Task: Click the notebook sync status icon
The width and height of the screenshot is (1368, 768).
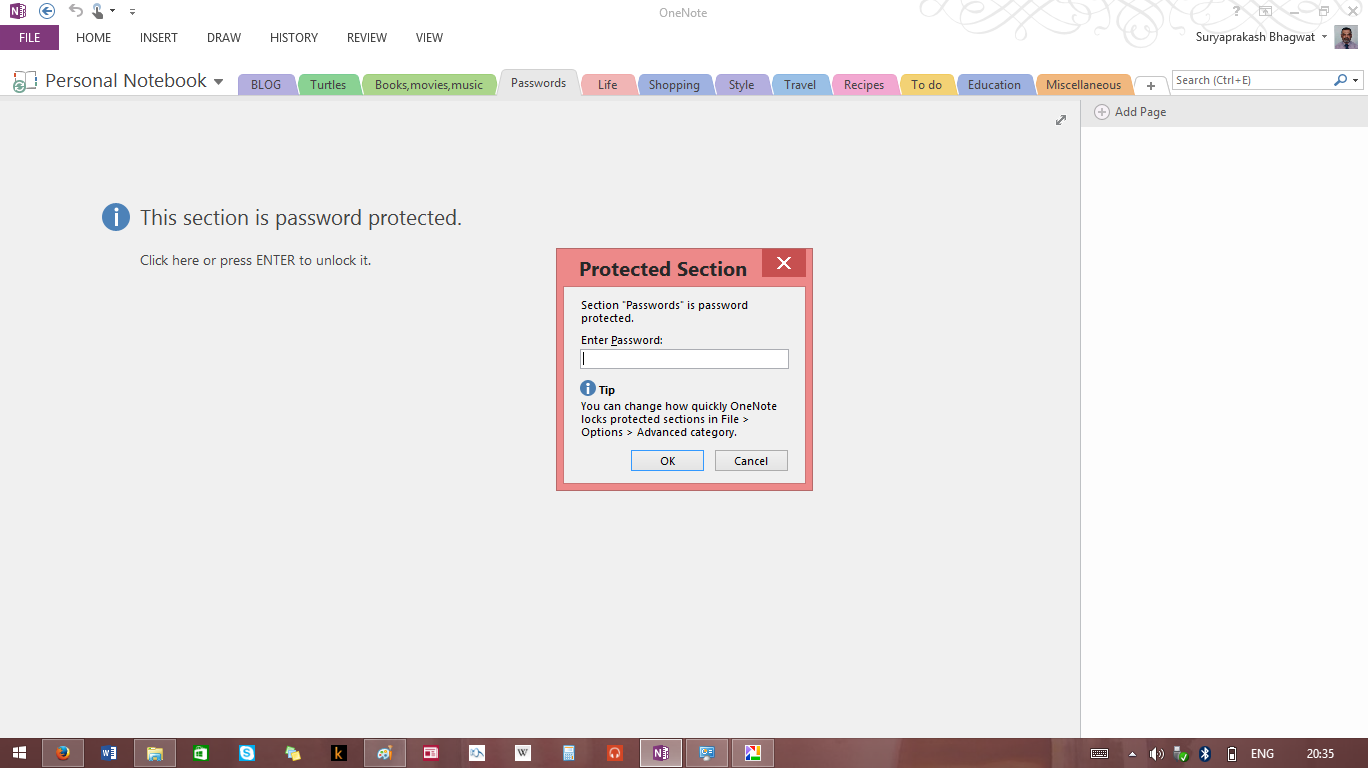Action: coord(24,82)
